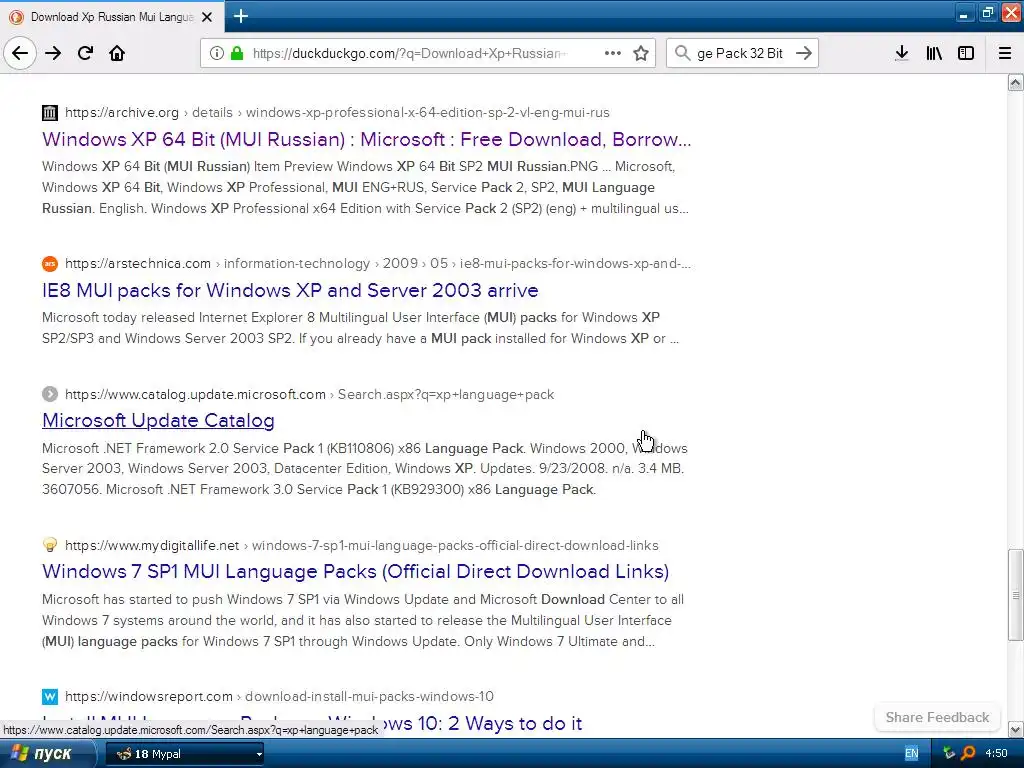Click the windowsreport W favicon
The width and height of the screenshot is (1024, 768).
click(50, 696)
